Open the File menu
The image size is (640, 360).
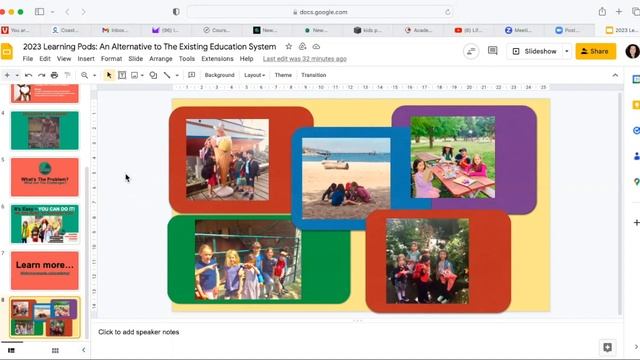point(28,59)
